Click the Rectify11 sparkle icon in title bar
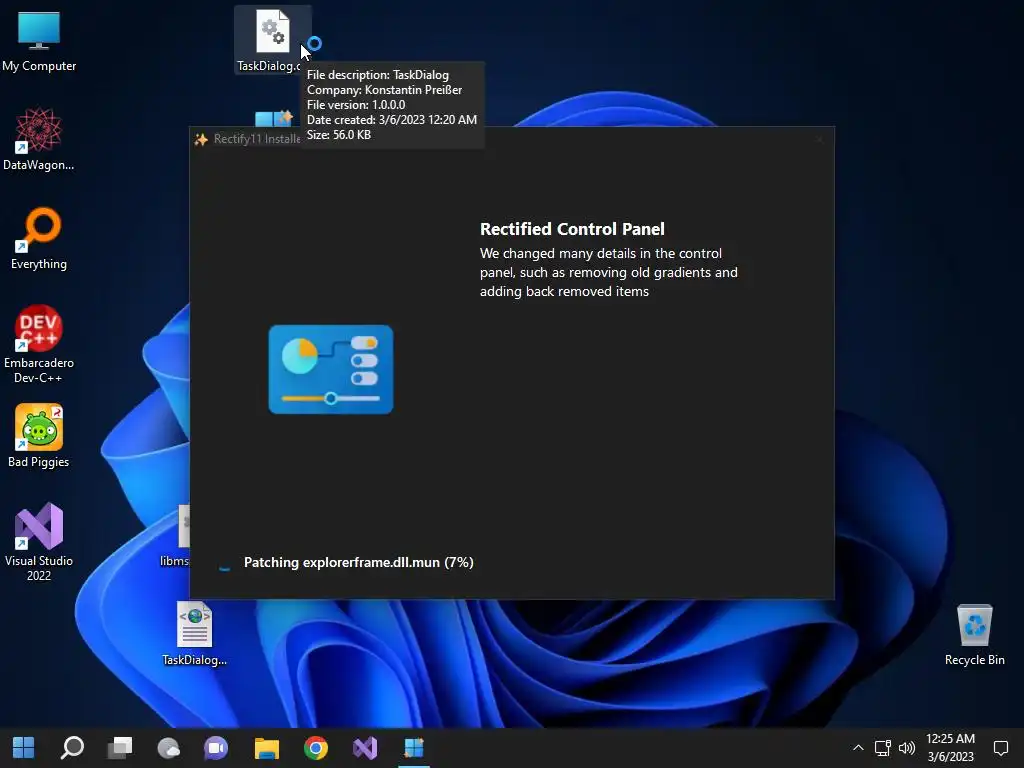This screenshot has height=768, width=1024. (201, 139)
